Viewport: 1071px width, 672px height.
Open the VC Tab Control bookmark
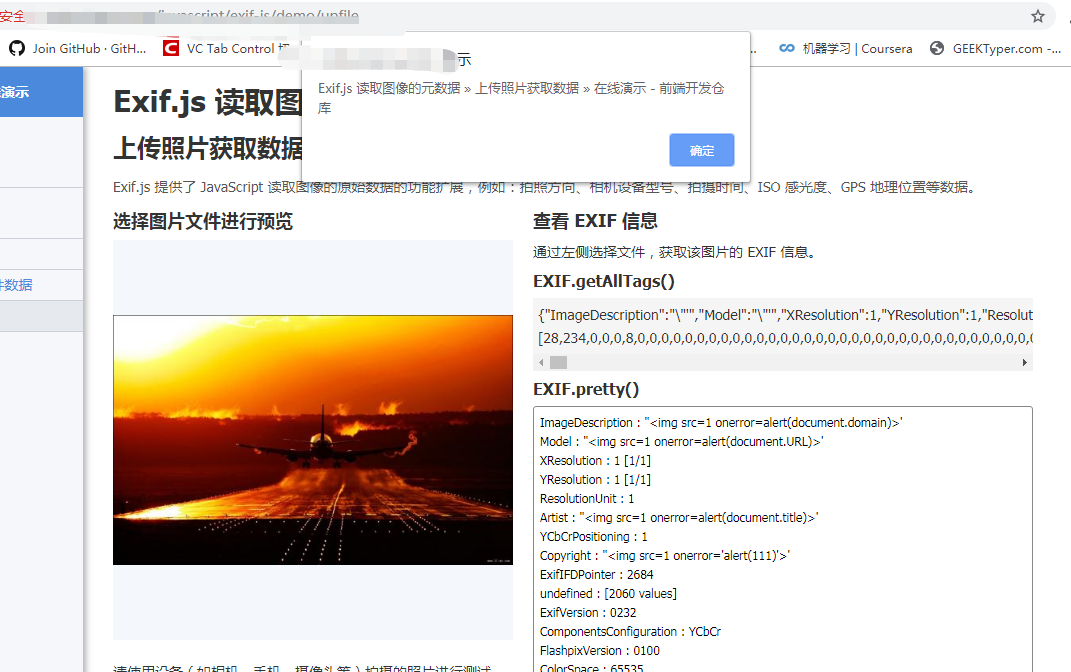click(227, 48)
